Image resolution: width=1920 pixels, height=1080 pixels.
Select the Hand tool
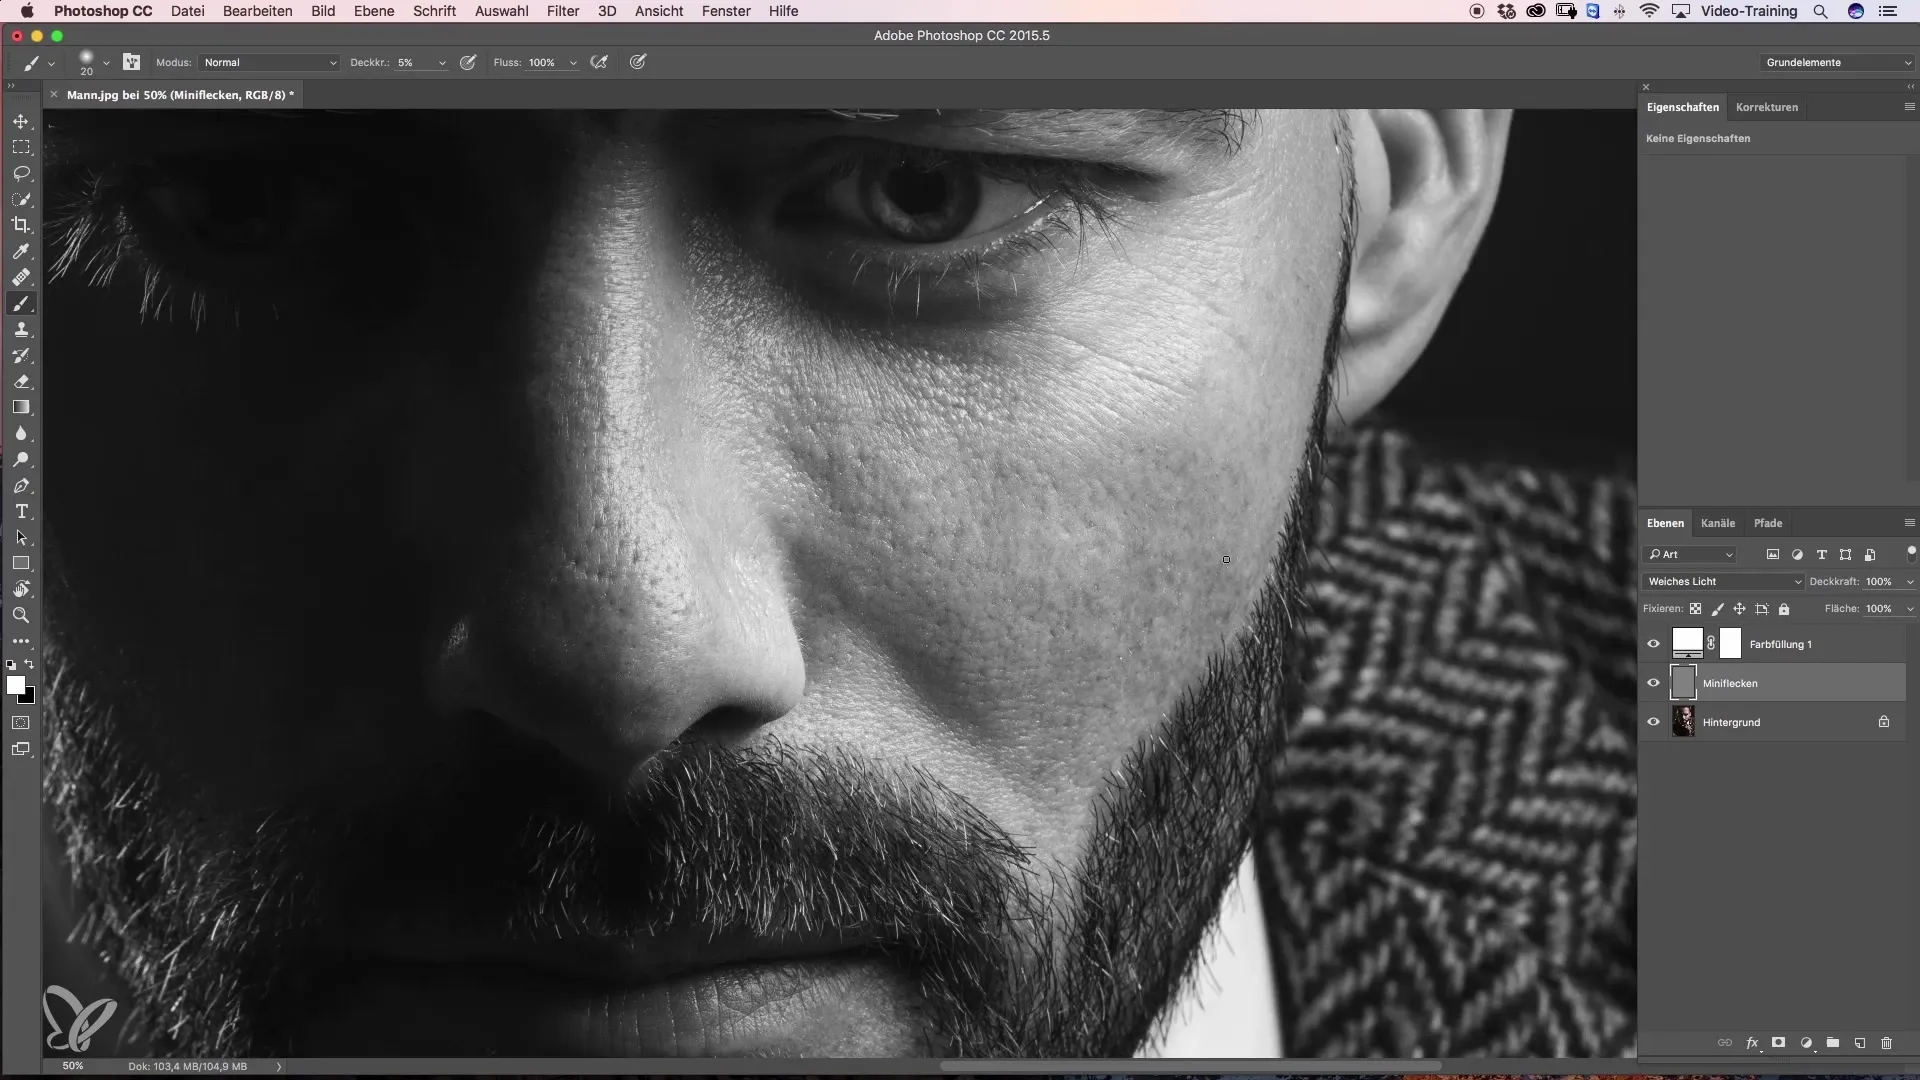(x=21, y=589)
